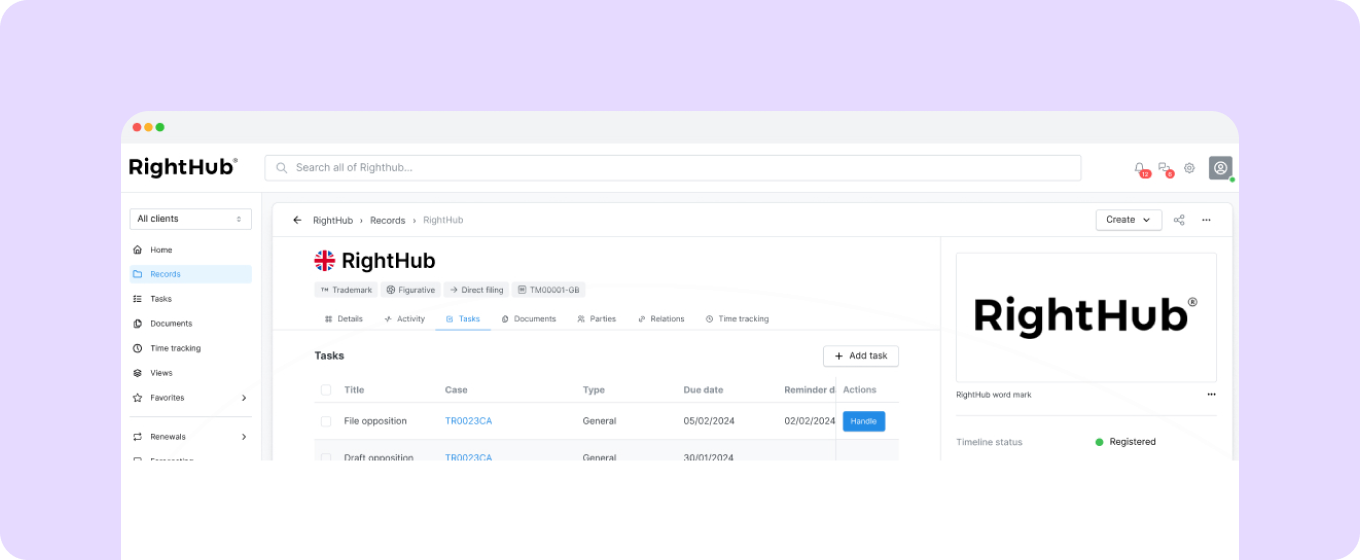
Task: Expand the Favorites chevron in sidebar
Action: (244, 398)
